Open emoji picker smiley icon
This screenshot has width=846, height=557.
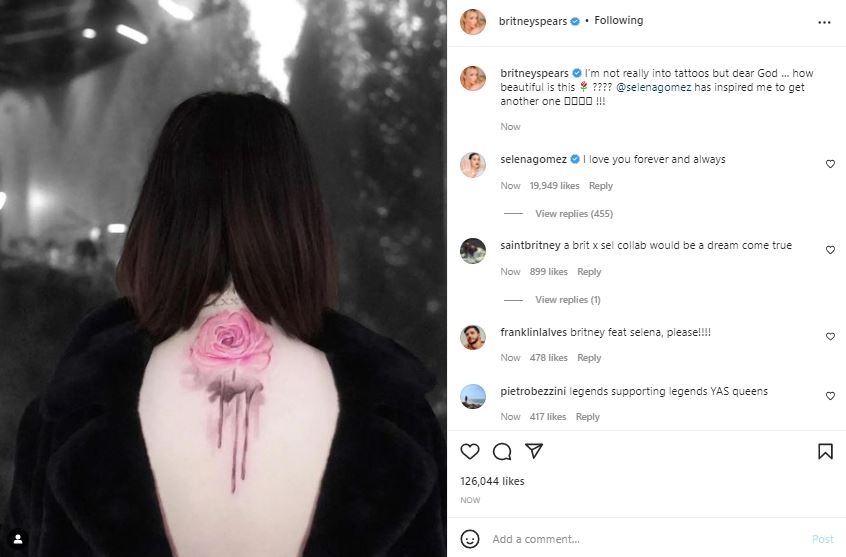point(470,539)
